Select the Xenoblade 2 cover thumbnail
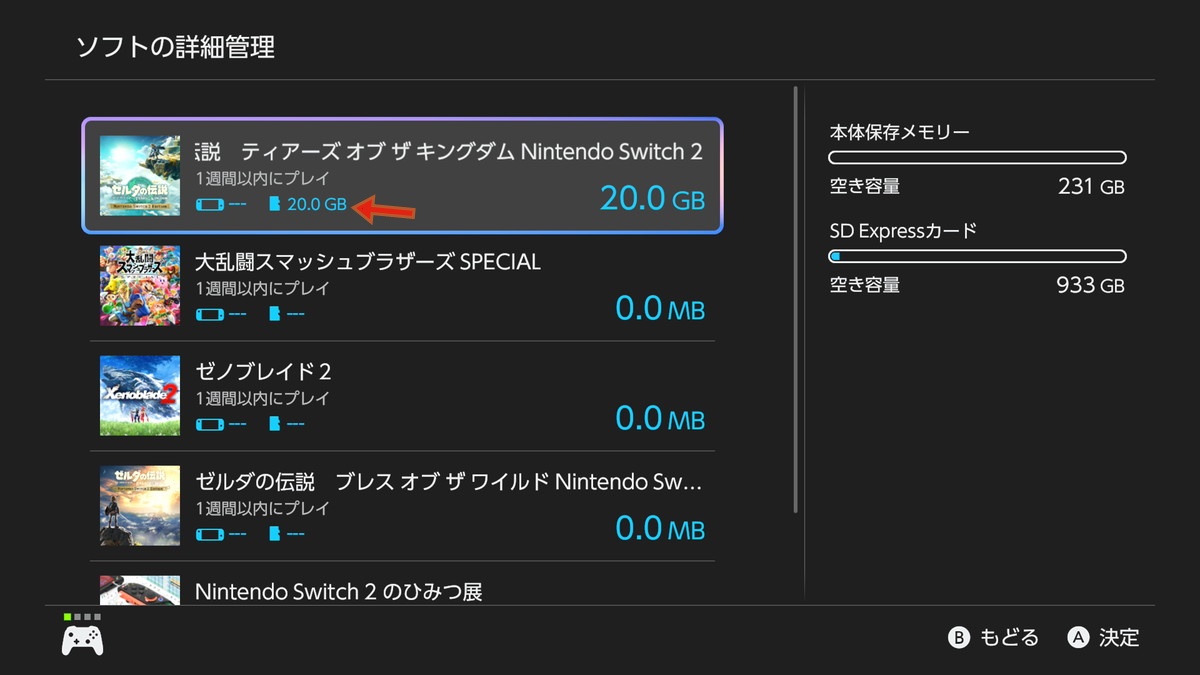Viewport: 1200px width, 675px height. [140, 396]
